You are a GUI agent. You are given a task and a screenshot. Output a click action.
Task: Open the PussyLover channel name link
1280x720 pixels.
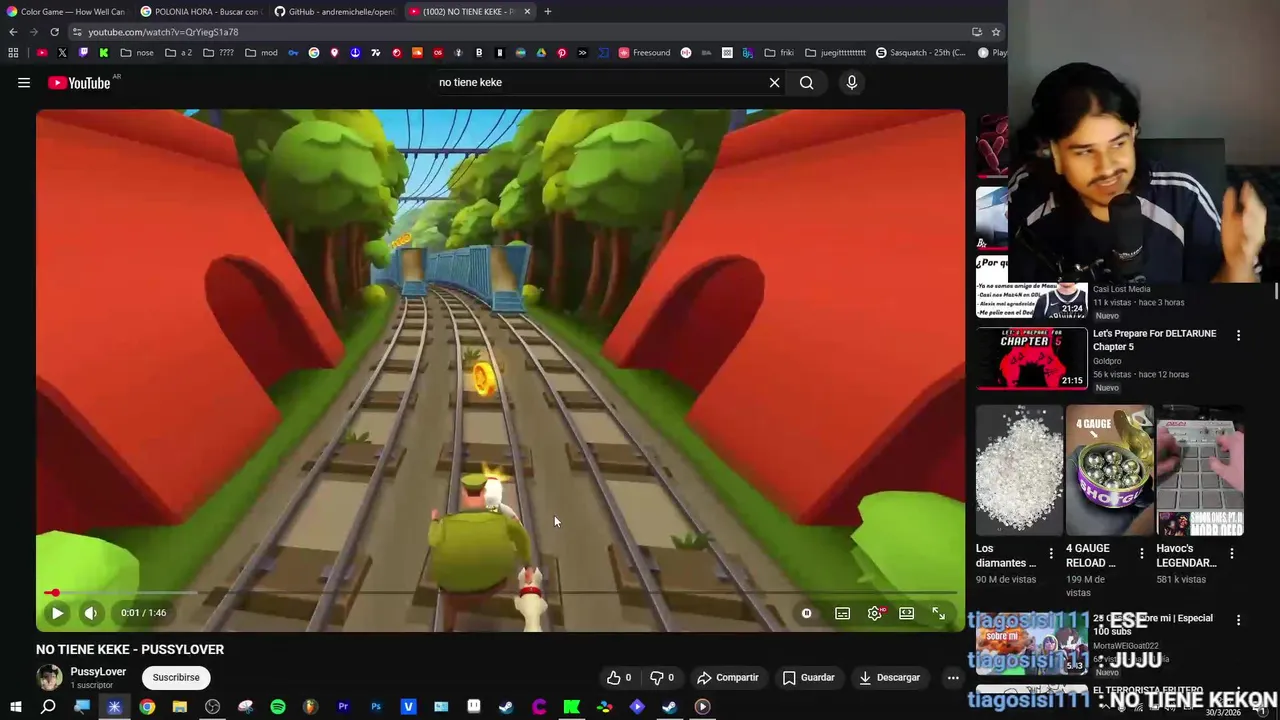pos(98,672)
